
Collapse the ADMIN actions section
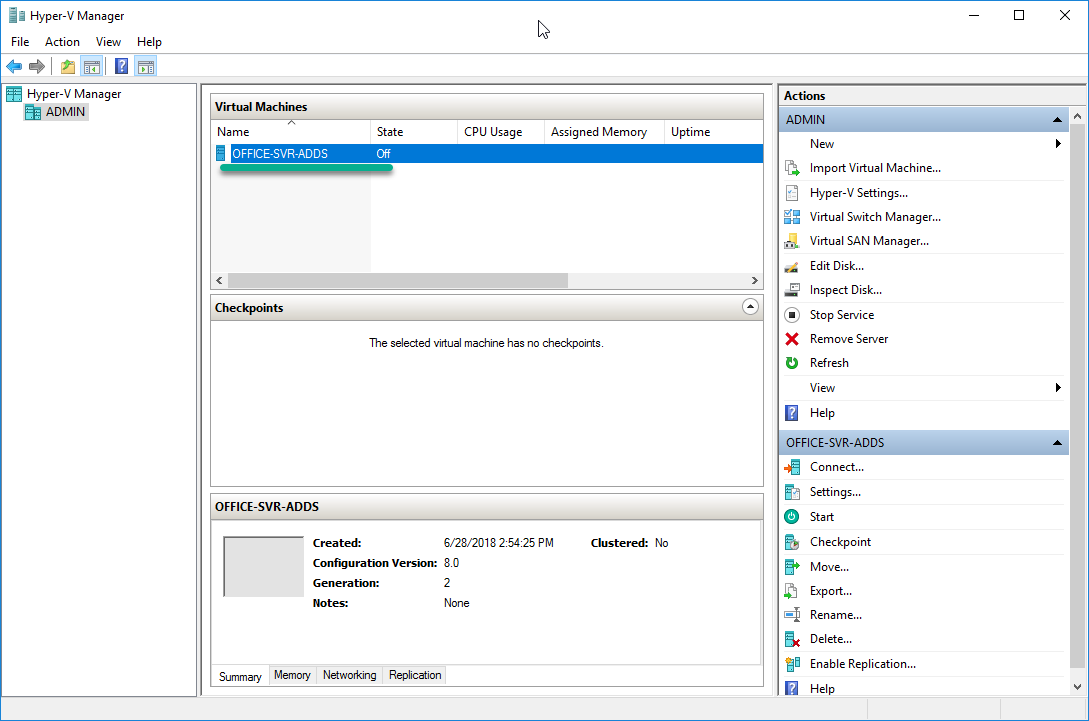pyautogui.click(x=1057, y=119)
